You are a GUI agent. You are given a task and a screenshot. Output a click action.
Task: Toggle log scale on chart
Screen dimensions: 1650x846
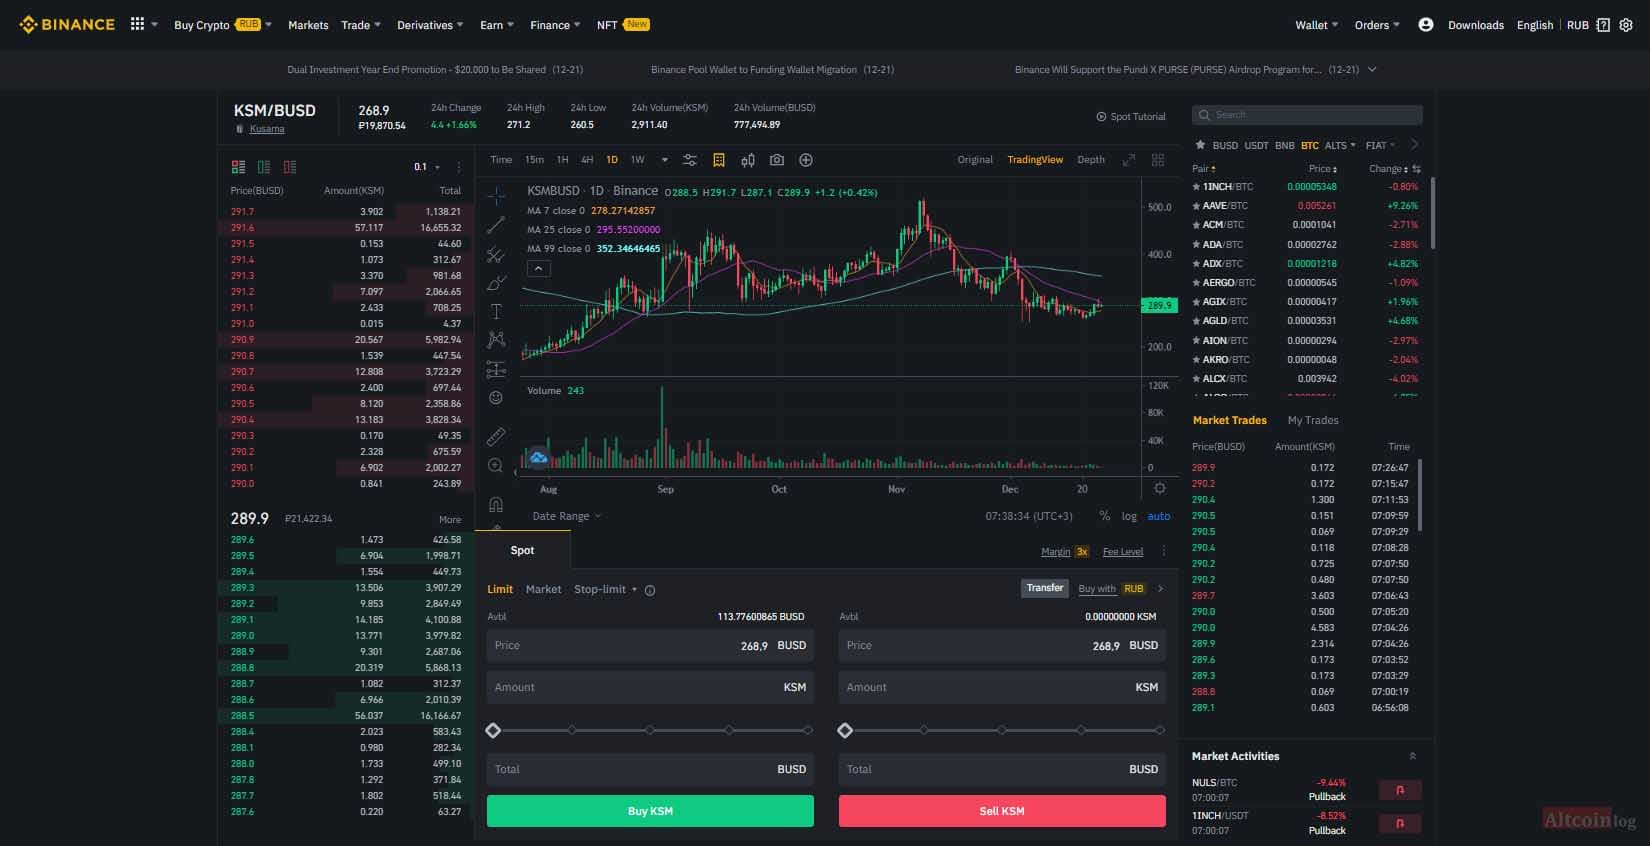point(1129,516)
